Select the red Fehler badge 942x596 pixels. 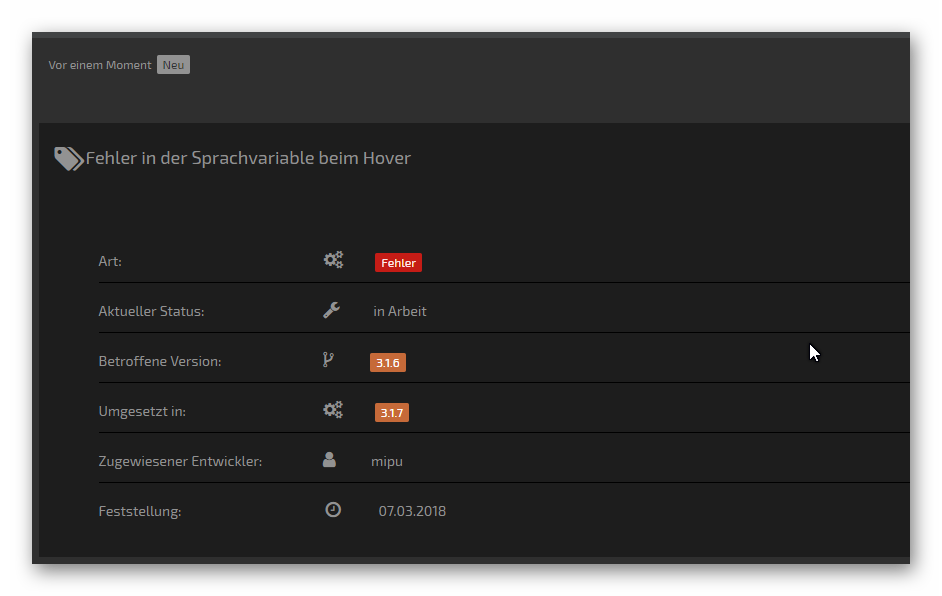(398, 263)
